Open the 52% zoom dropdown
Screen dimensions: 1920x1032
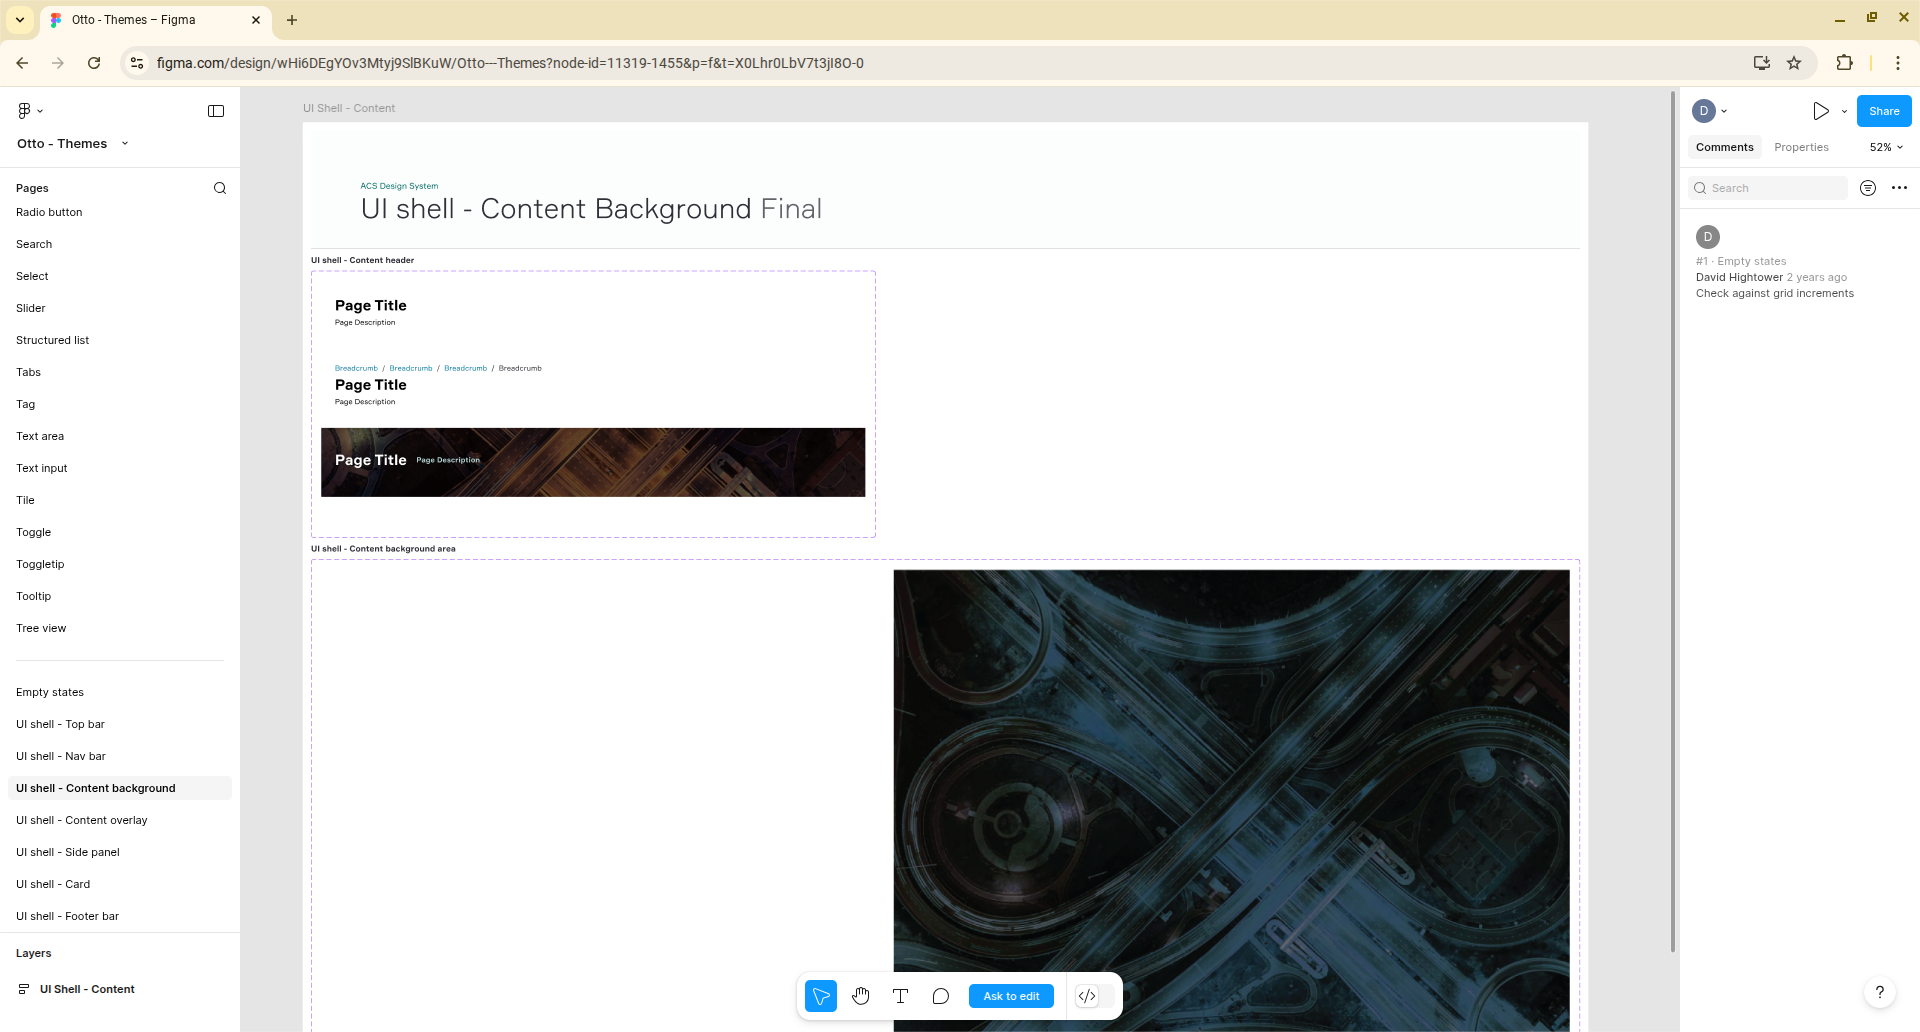click(x=1886, y=147)
